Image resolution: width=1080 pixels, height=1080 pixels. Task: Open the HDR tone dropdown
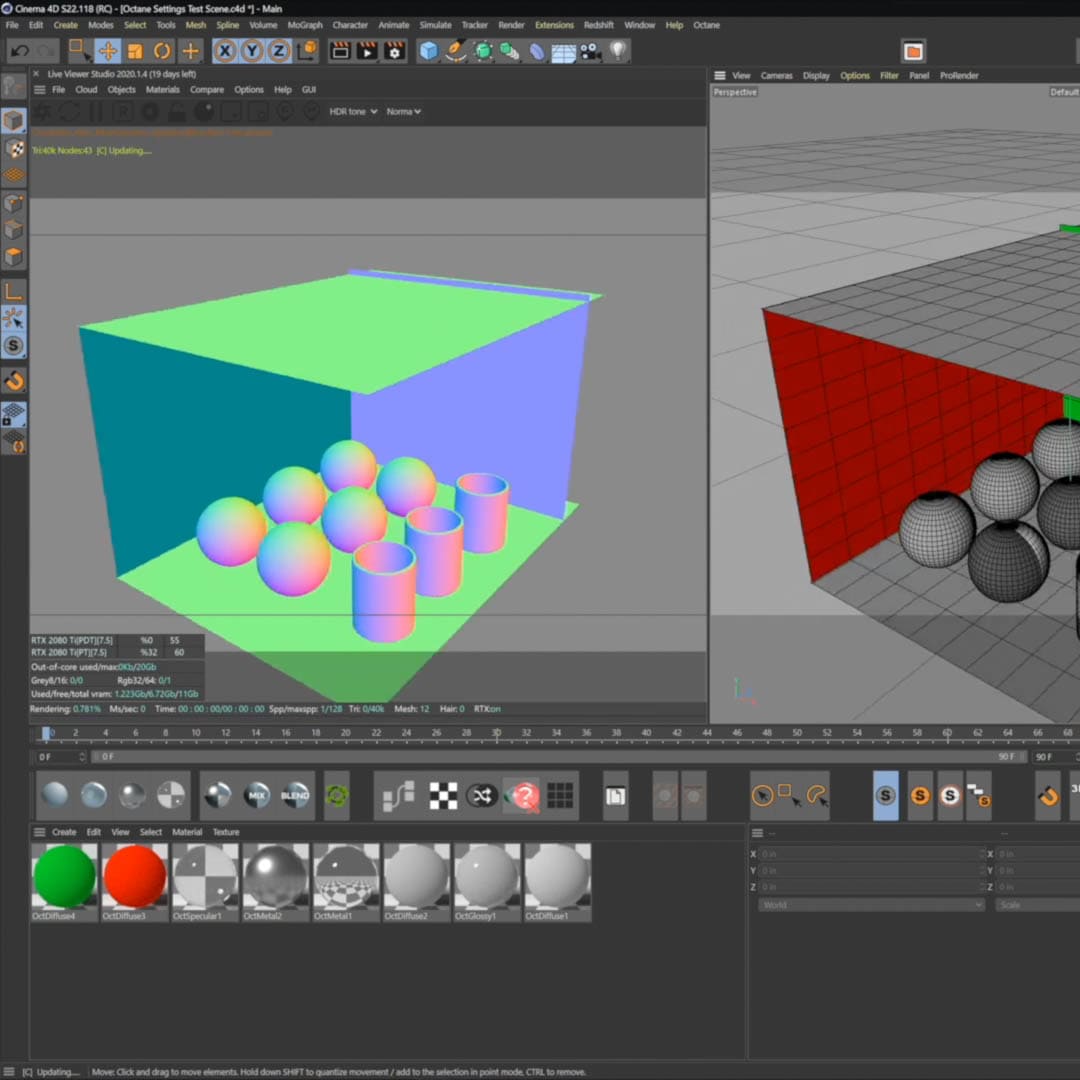pos(353,112)
